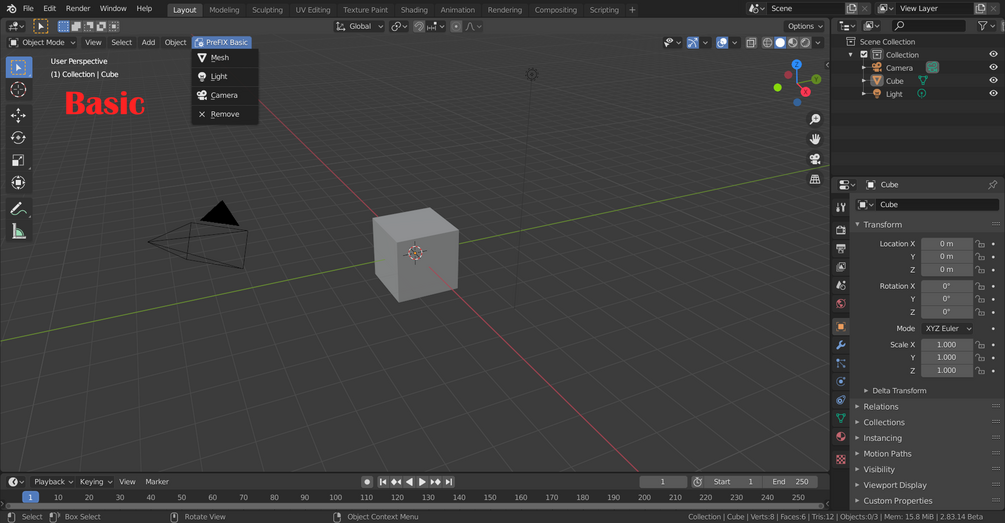This screenshot has width=1005, height=523.
Task: Select the Annotate tool
Action: pos(19,209)
